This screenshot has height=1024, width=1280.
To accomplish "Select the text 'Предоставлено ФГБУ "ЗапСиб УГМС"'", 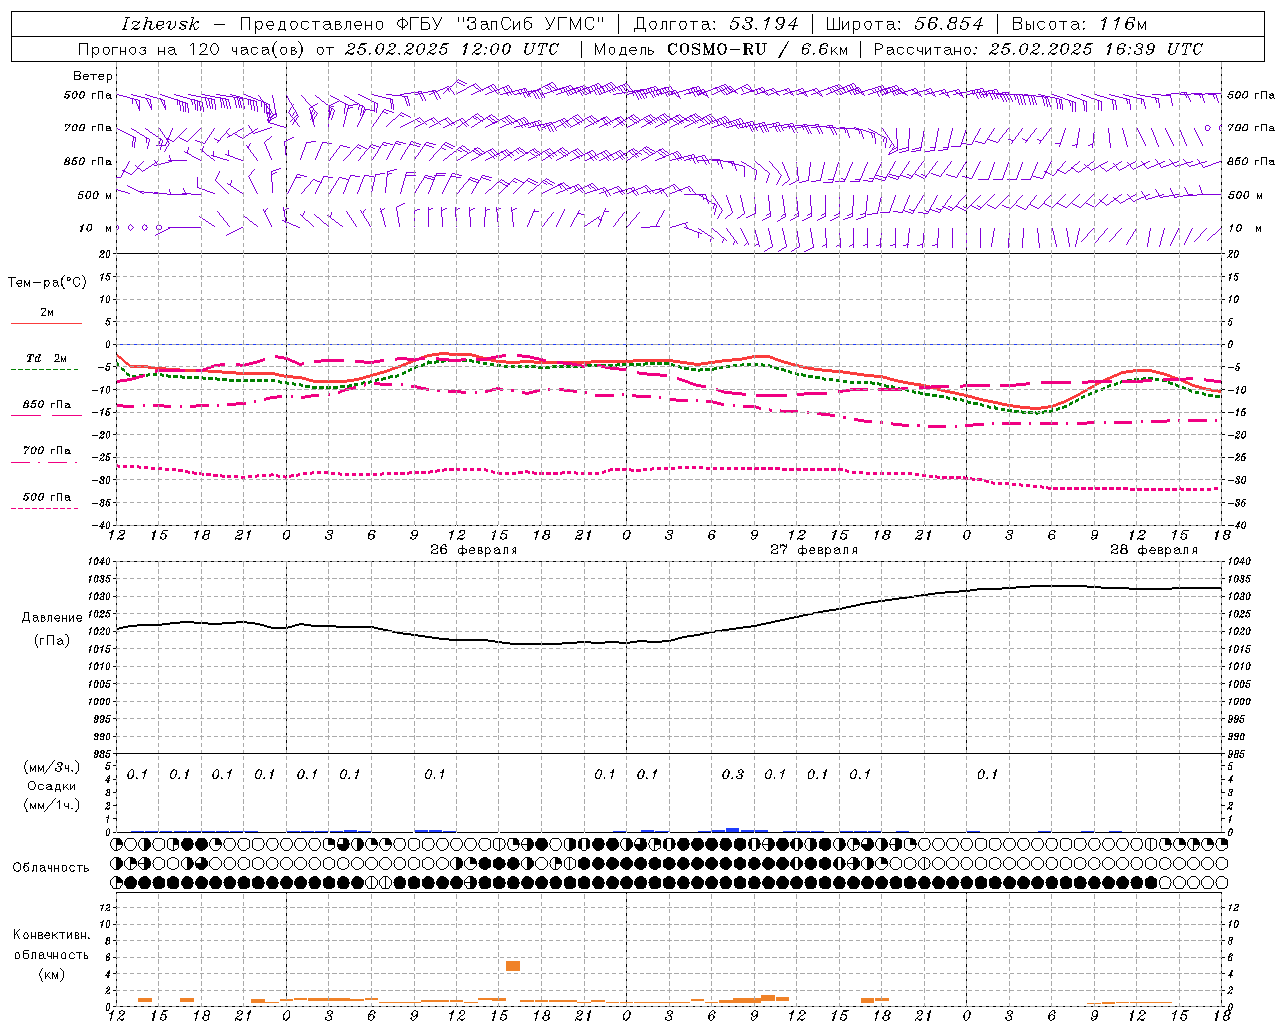I will click(421, 24).
